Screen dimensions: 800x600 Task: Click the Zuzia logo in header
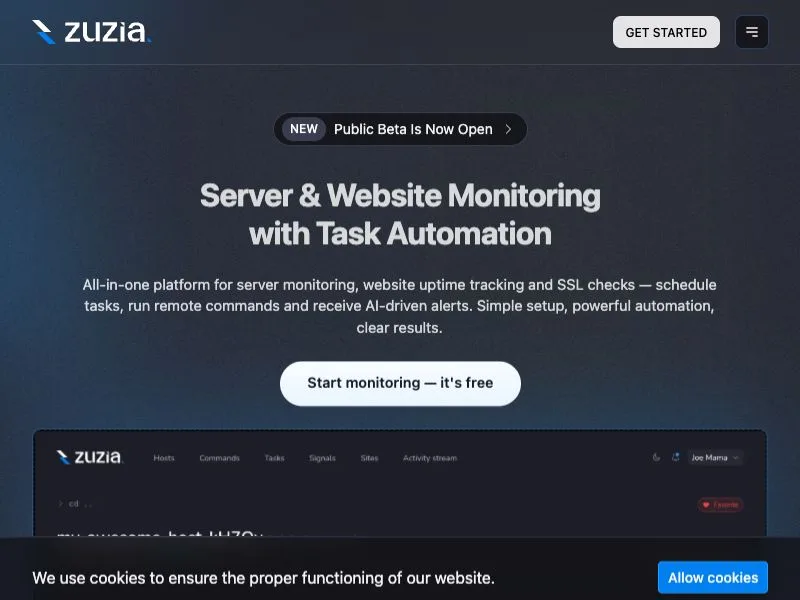[91, 32]
